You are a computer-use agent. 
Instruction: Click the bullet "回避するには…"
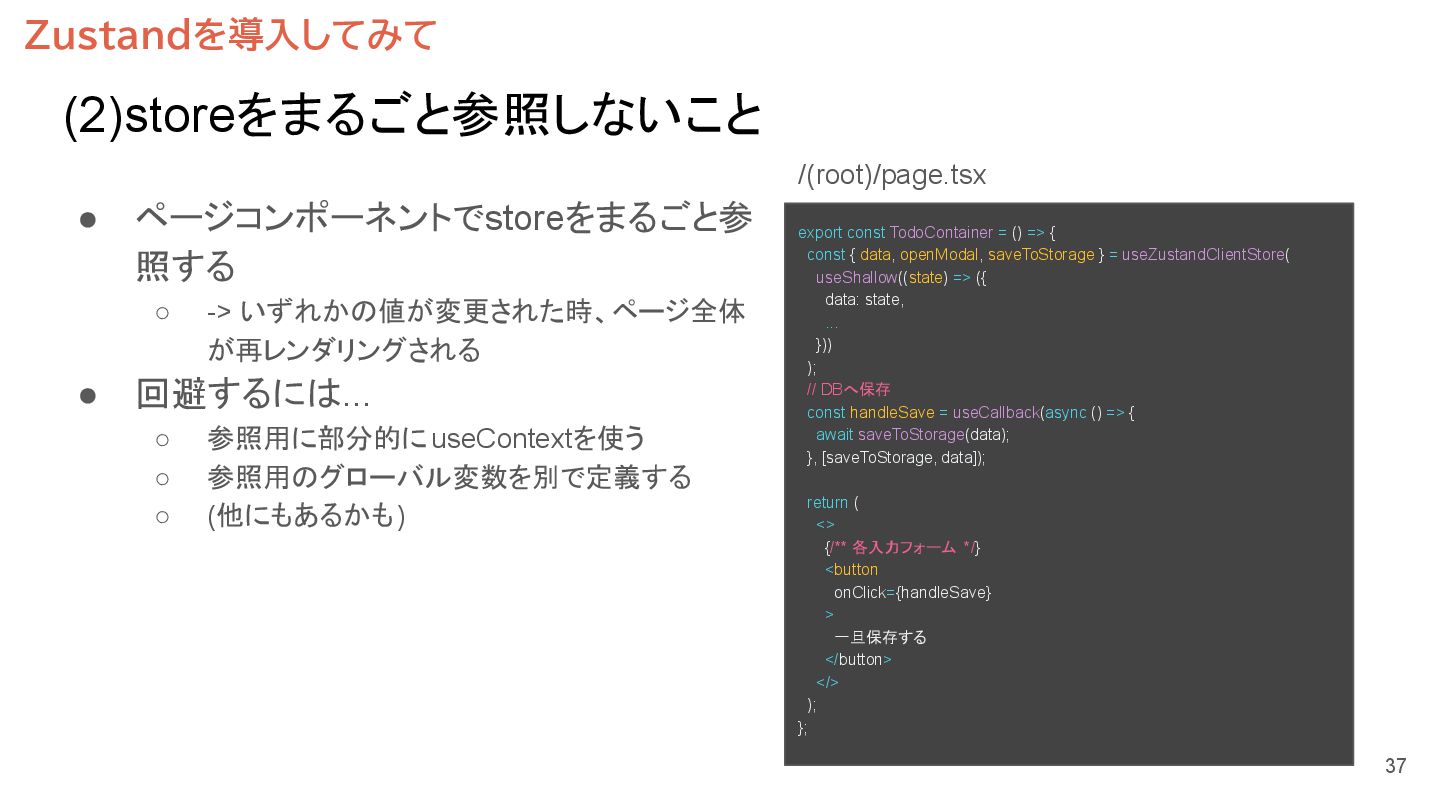pyautogui.click(x=253, y=394)
